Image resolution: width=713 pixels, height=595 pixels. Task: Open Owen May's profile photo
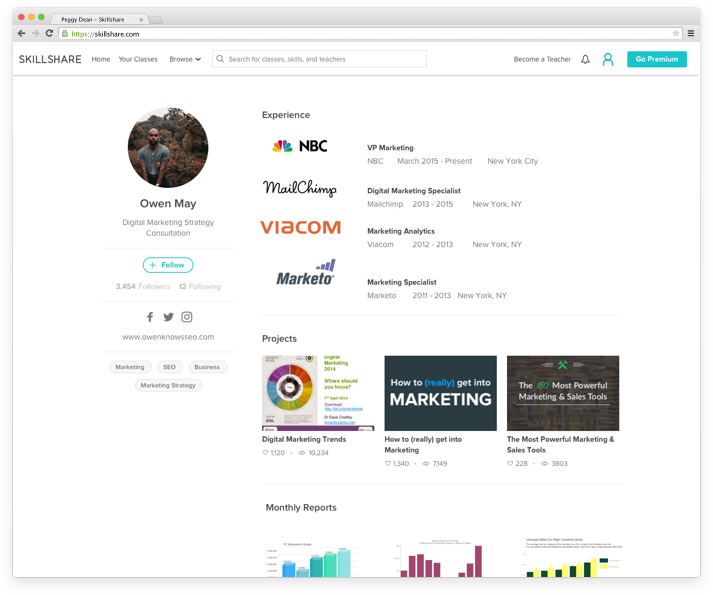[168, 147]
